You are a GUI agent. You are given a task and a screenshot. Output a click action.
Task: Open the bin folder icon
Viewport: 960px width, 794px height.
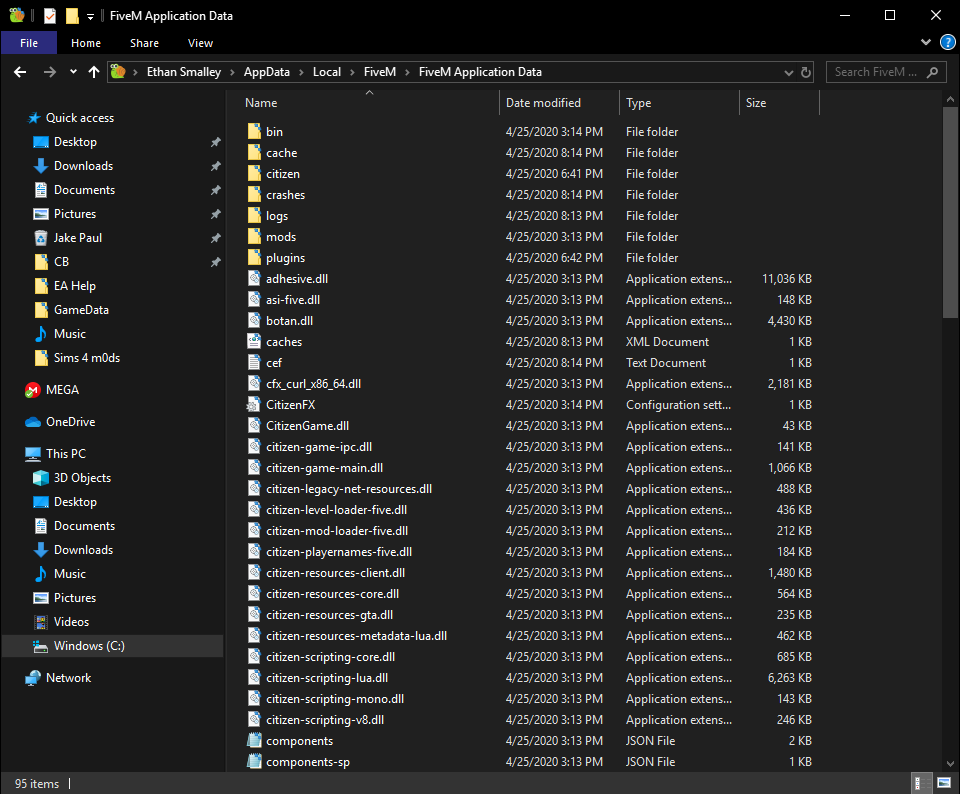point(254,132)
